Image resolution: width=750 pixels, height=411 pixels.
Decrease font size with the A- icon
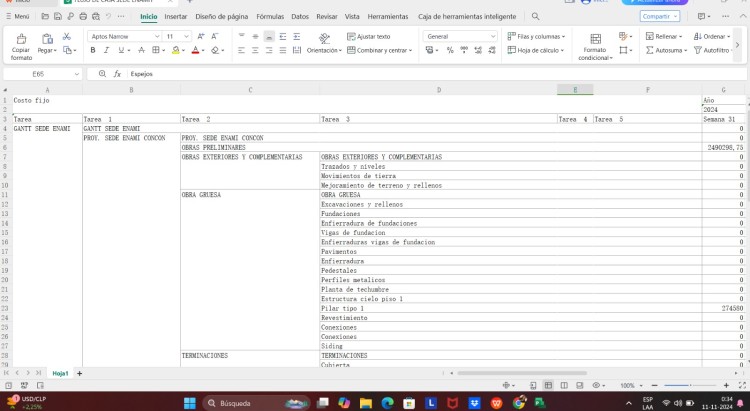(215, 36)
